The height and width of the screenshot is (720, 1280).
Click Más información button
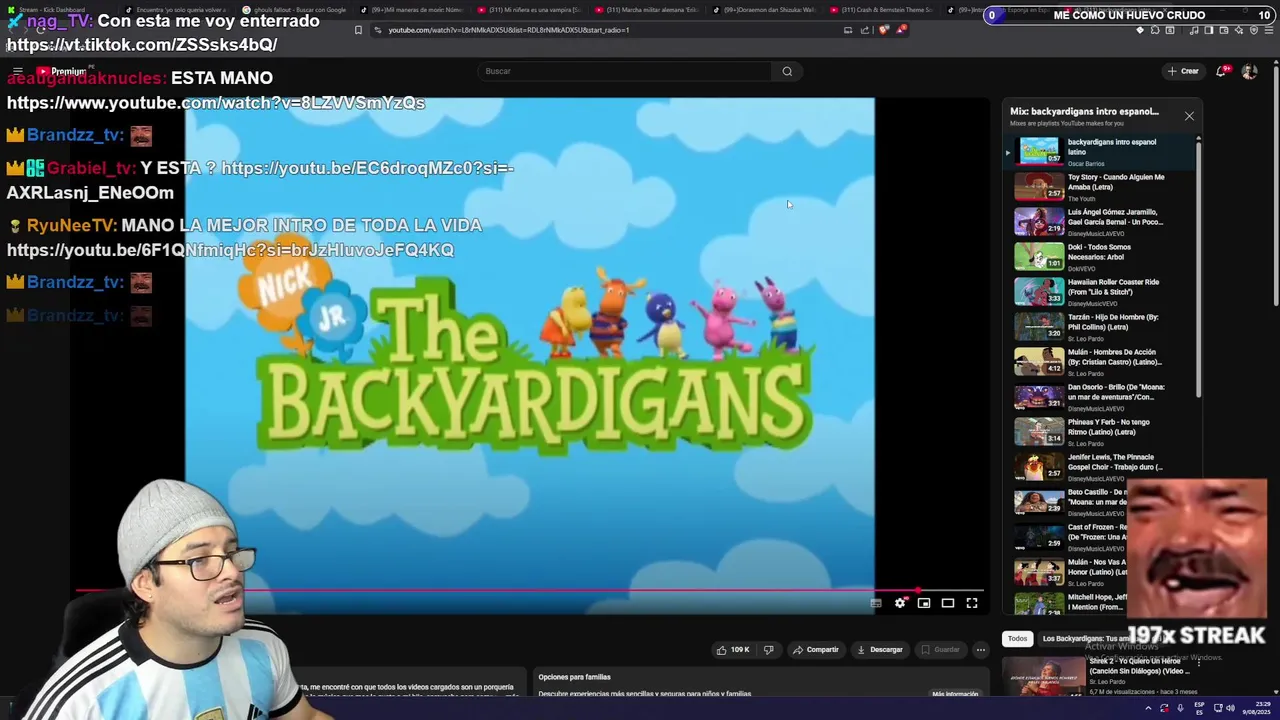pos(955,694)
